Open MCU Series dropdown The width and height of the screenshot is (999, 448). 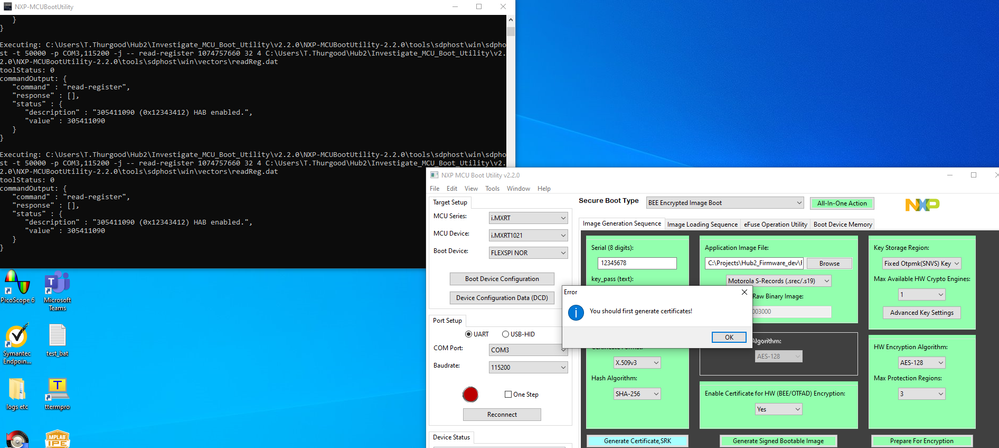pos(528,217)
